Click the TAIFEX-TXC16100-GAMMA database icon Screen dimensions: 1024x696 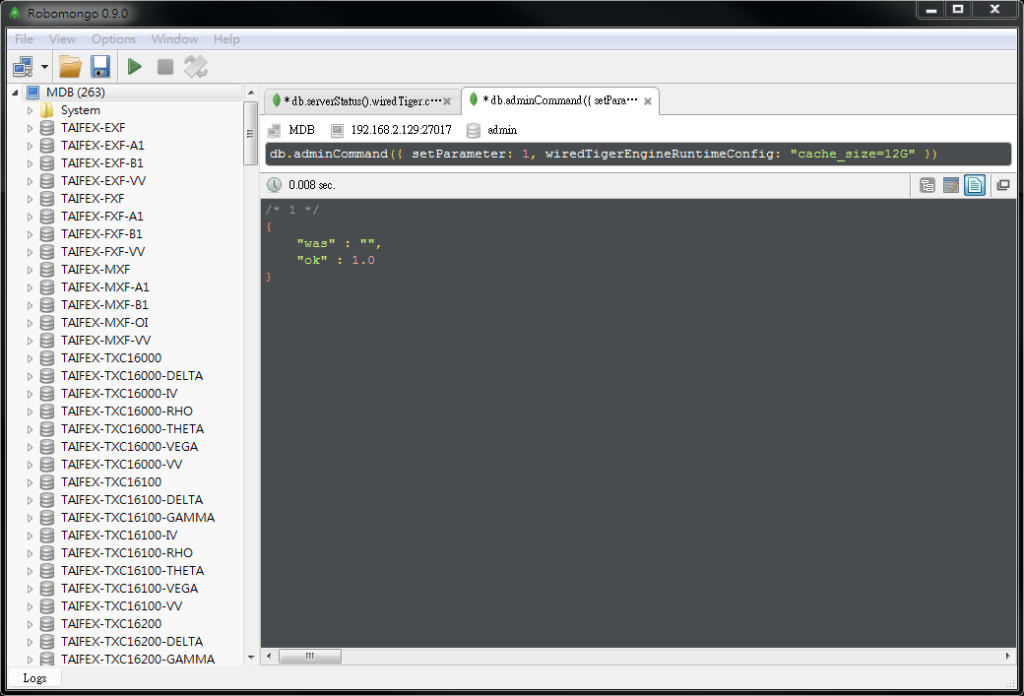[47, 517]
